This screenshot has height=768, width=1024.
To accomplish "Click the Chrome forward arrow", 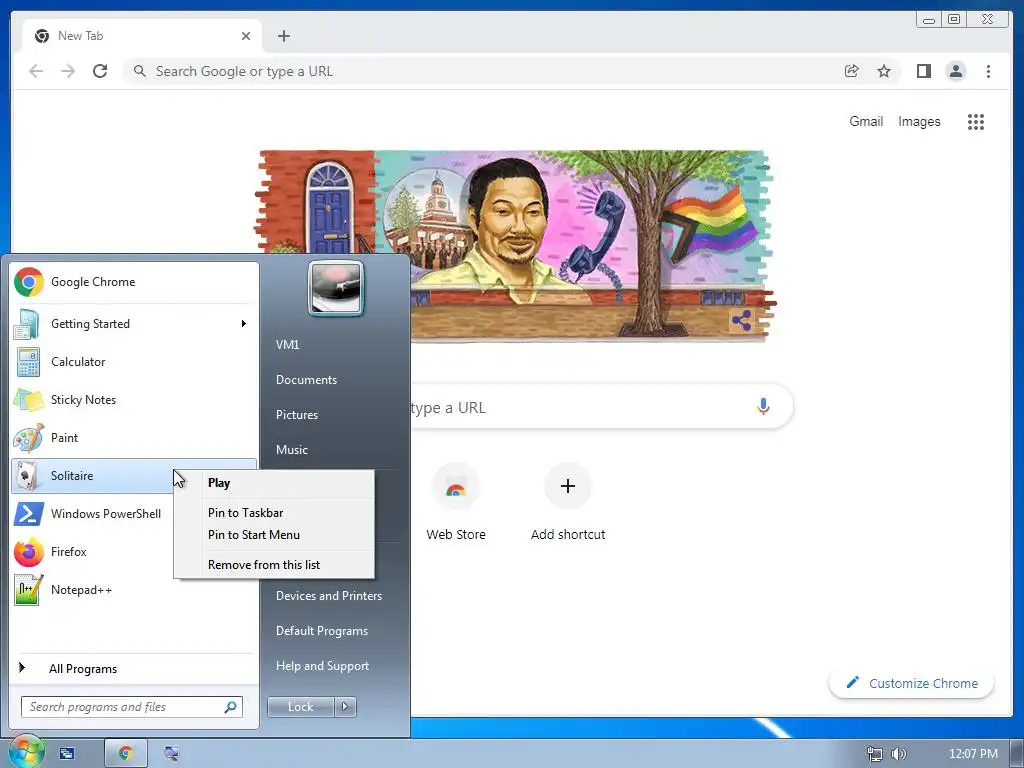I will pyautogui.click(x=68, y=71).
